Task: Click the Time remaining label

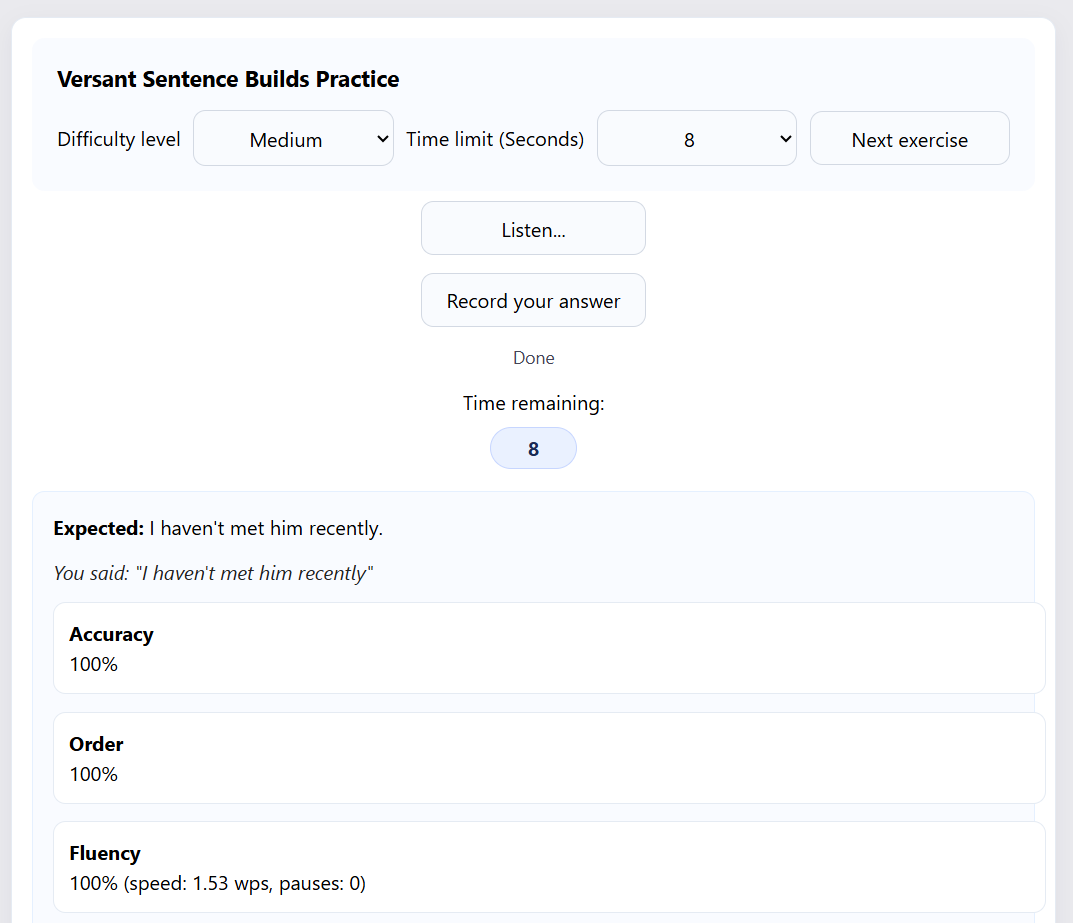Action: (534, 403)
